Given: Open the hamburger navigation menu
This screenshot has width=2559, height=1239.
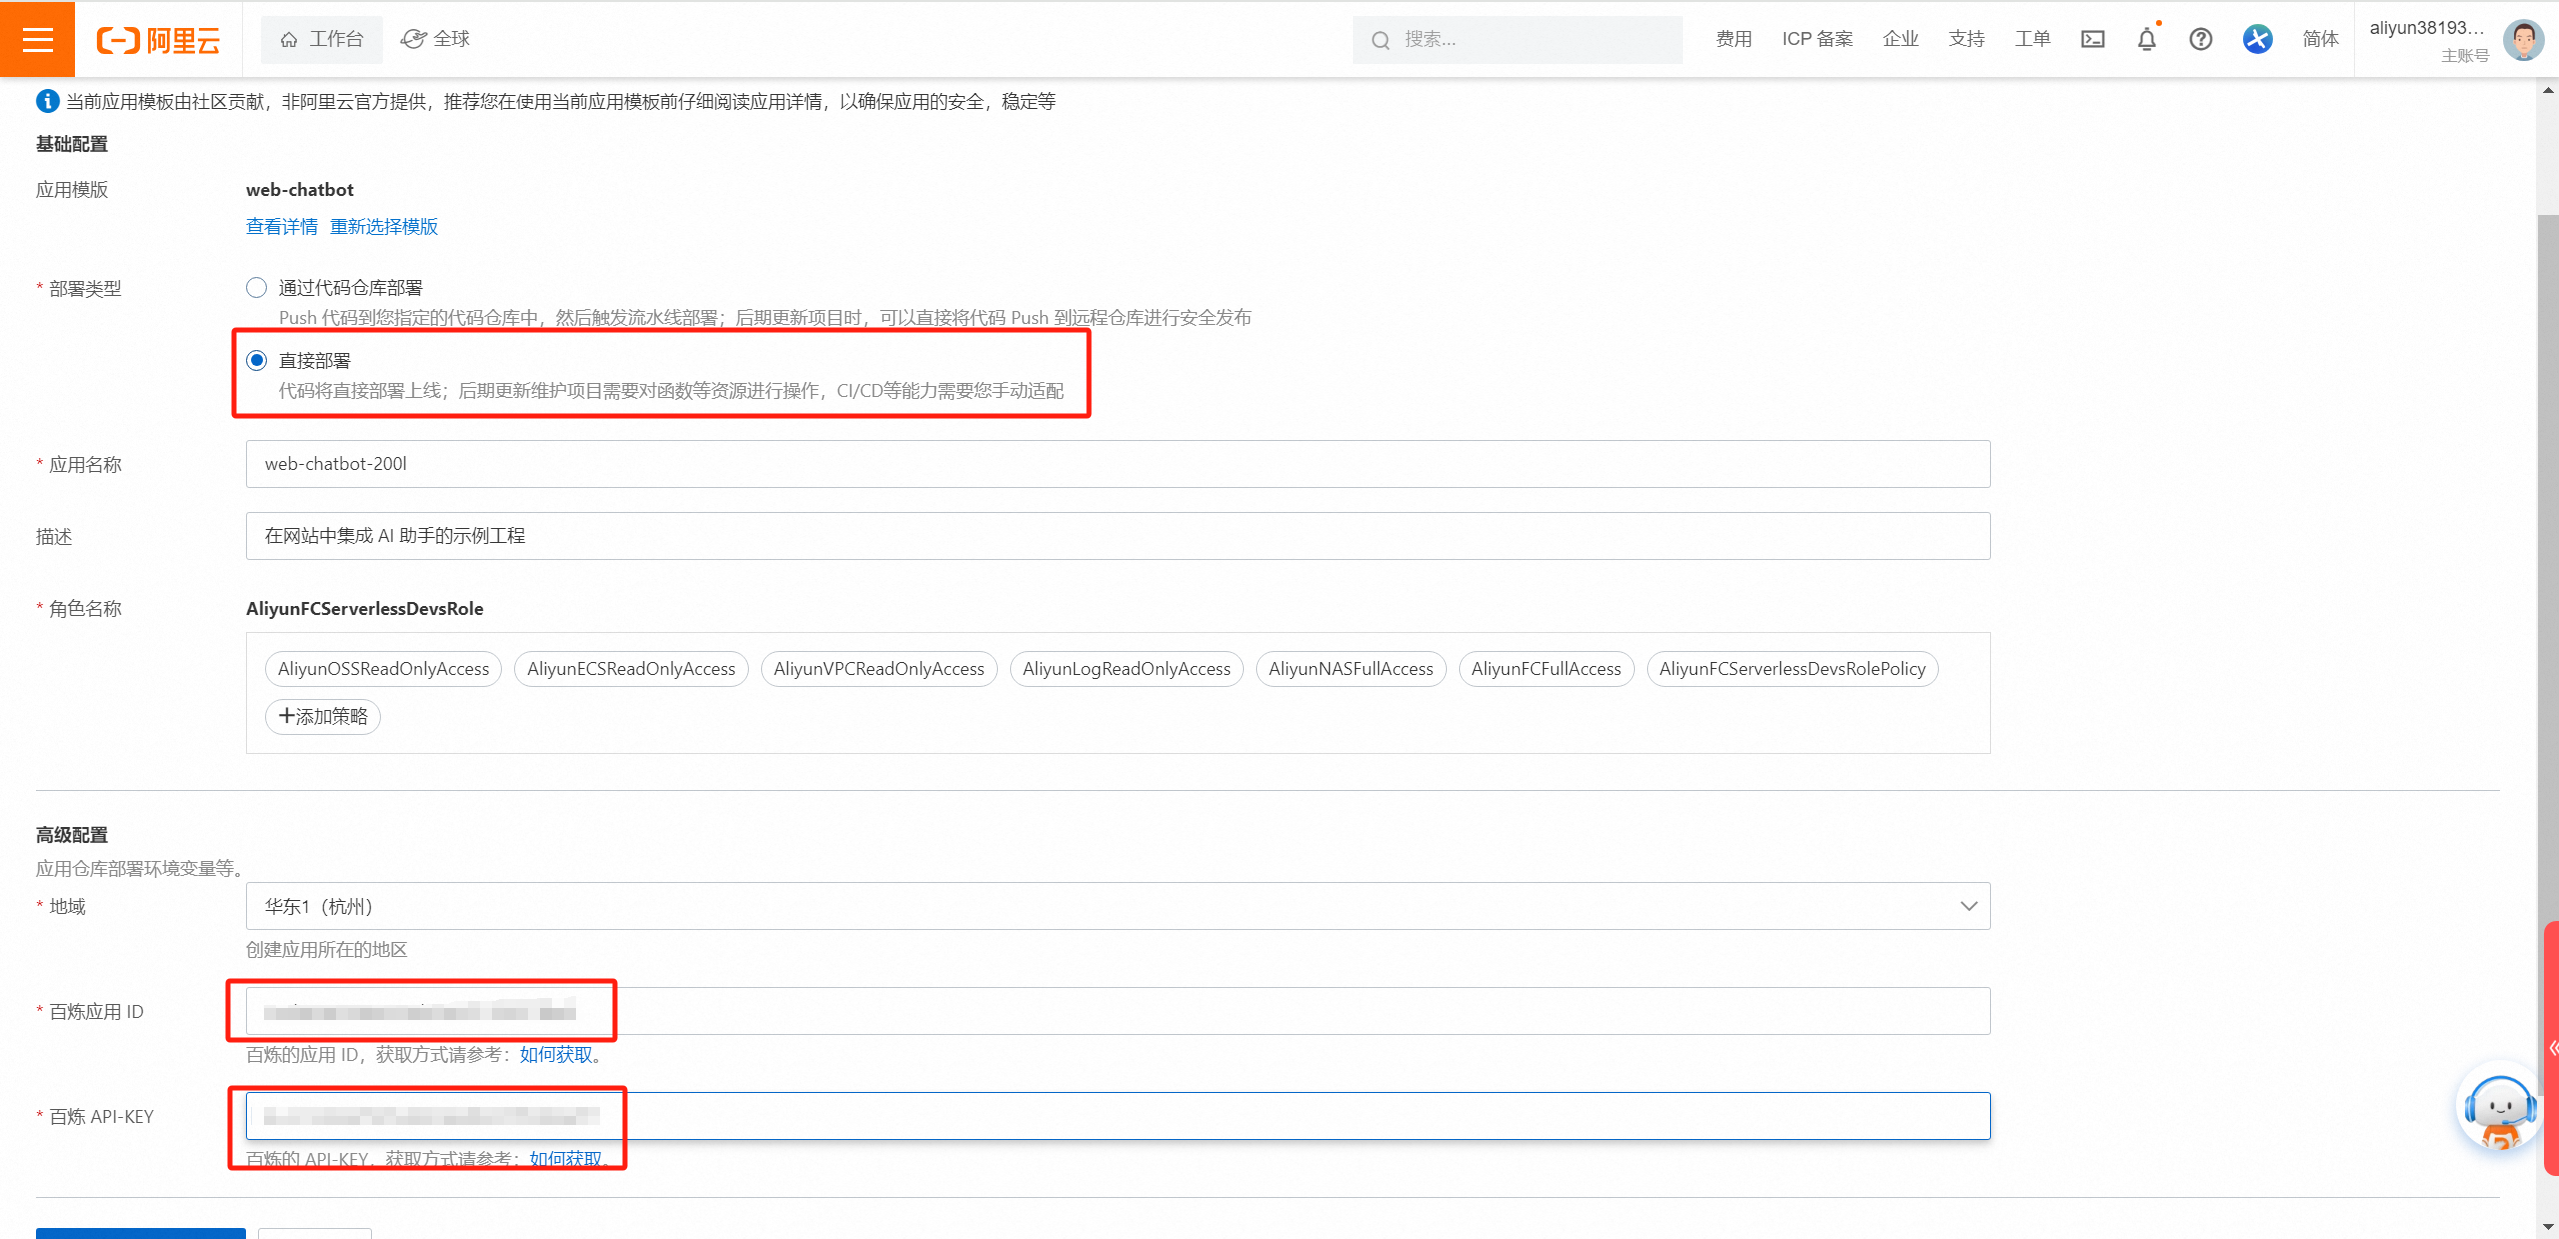Looking at the screenshot, I should 37,39.
